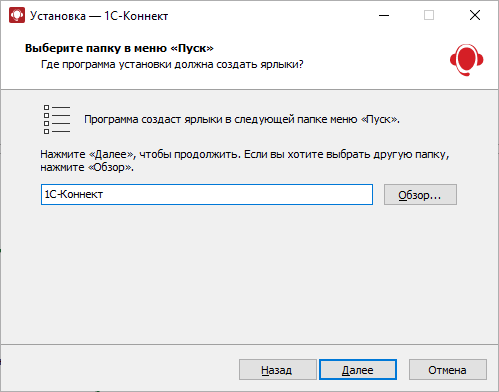
Task: Click the heading "Выберите папку в меню «Пуск»"
Action: point(119,48)
